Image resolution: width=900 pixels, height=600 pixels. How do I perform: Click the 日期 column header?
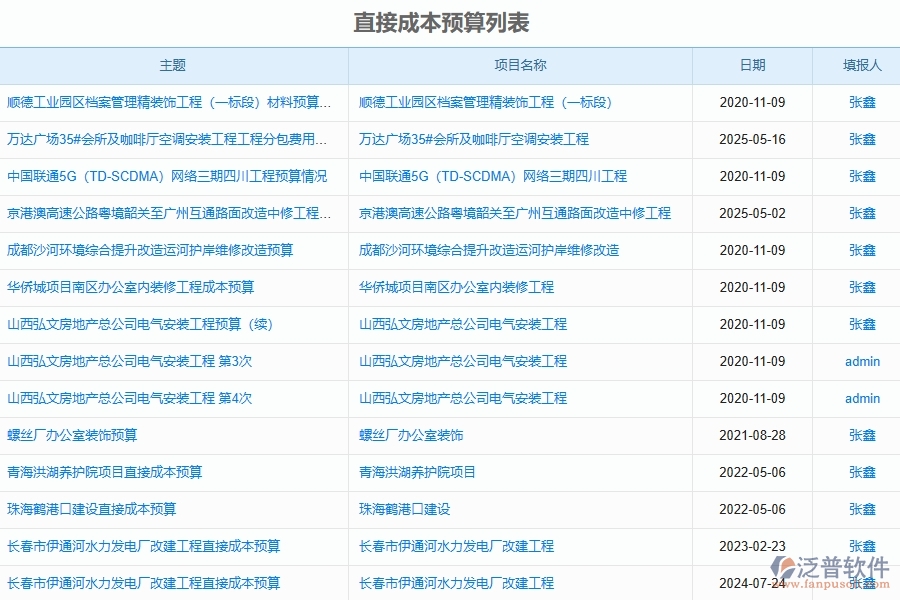tap(754, 65)
